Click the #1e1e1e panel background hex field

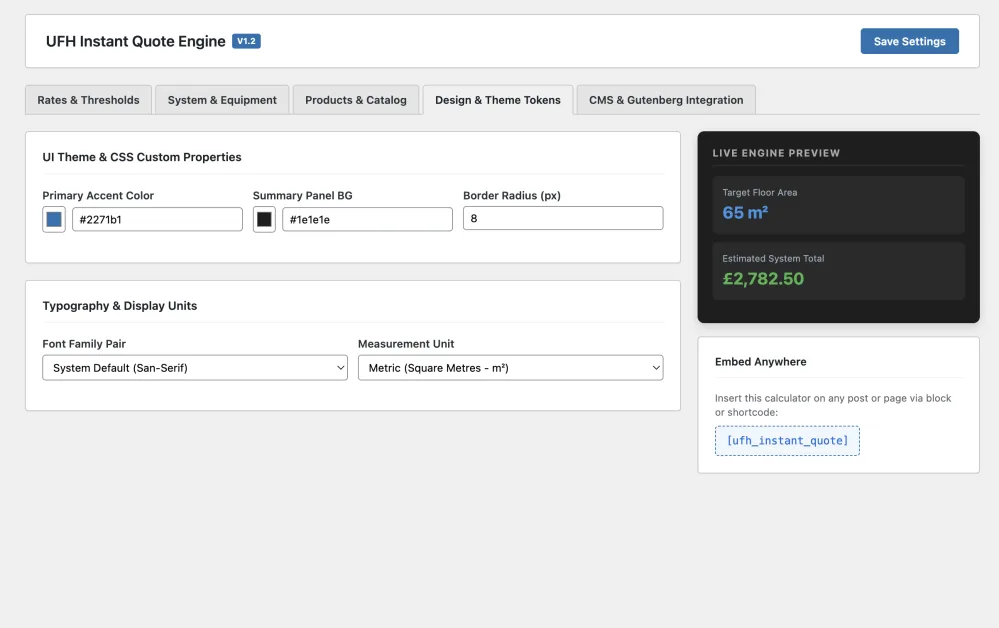pos(368,219)
